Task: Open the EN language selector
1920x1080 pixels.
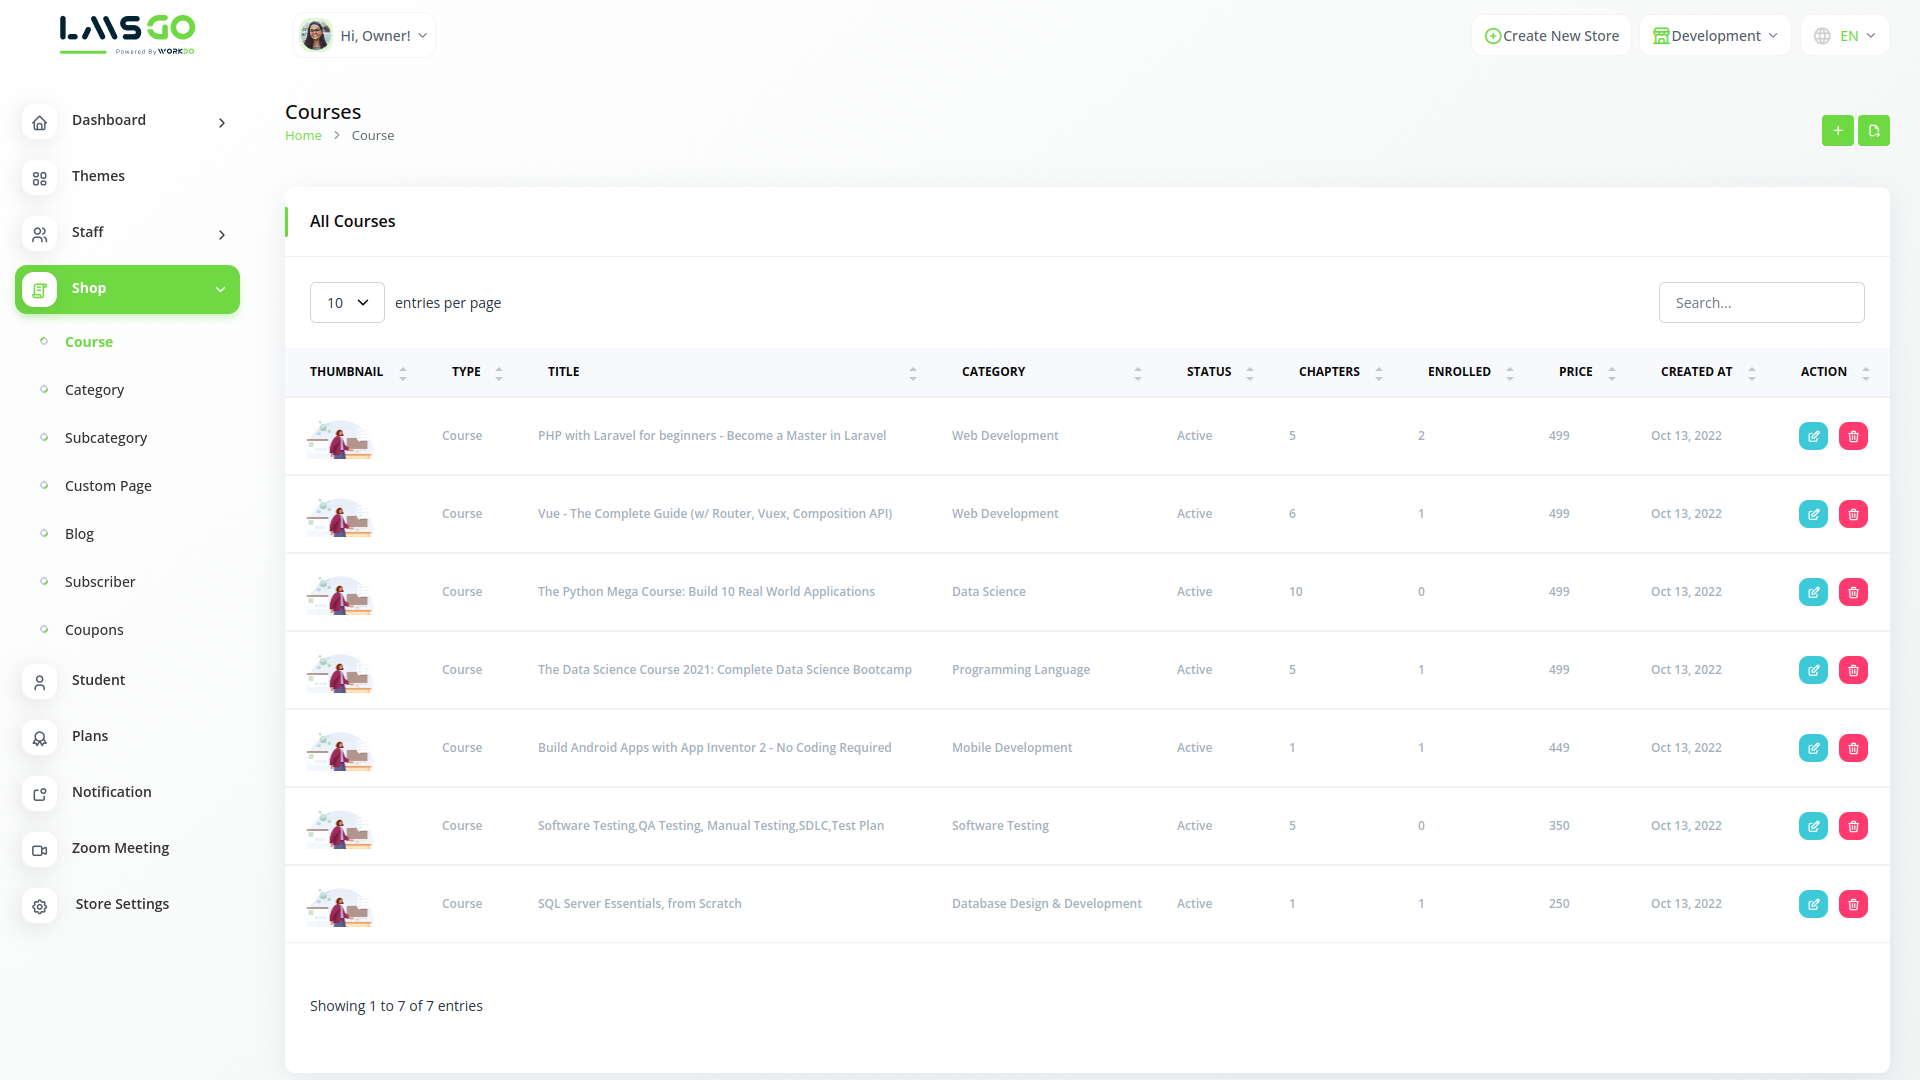Action: click(1845, 36)
